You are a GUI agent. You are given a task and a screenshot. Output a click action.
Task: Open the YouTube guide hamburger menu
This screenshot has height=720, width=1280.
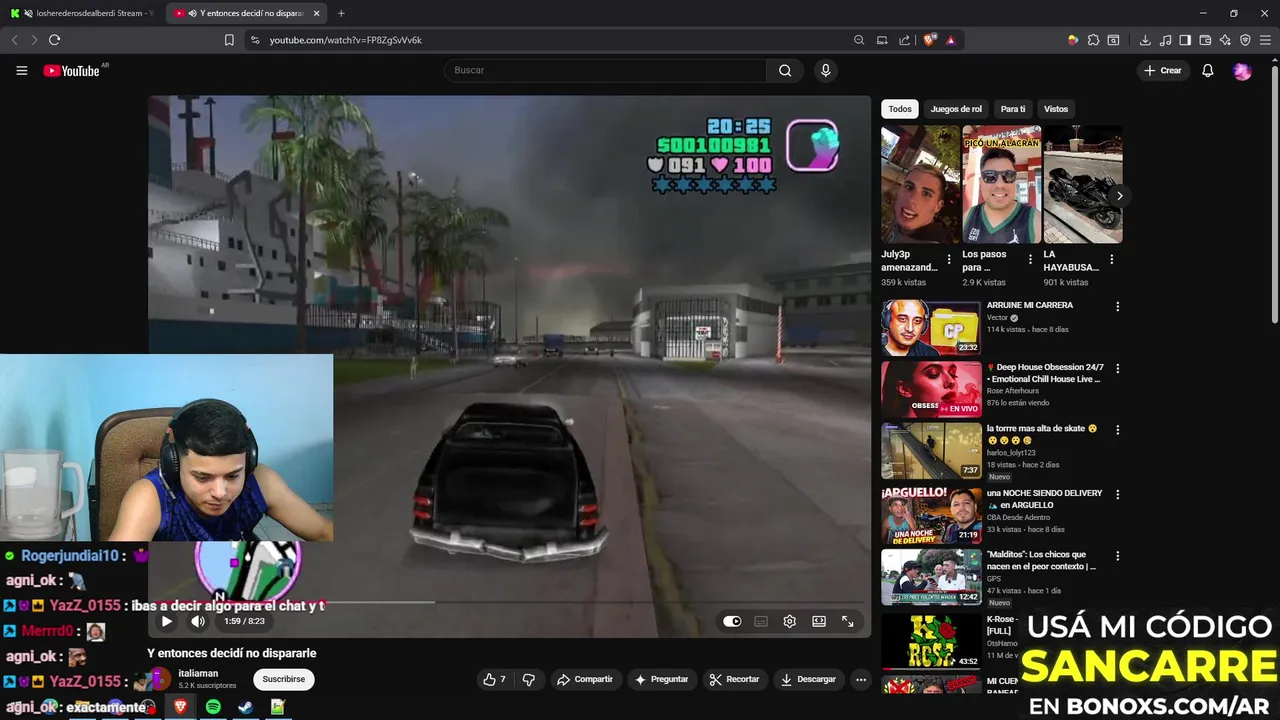click(22, 70)
